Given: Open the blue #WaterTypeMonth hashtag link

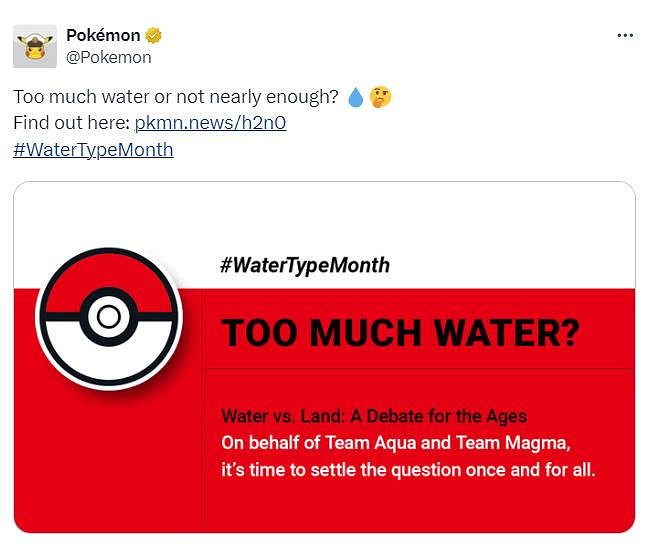Looking at the screenshot, I should (x=93, y=149).
